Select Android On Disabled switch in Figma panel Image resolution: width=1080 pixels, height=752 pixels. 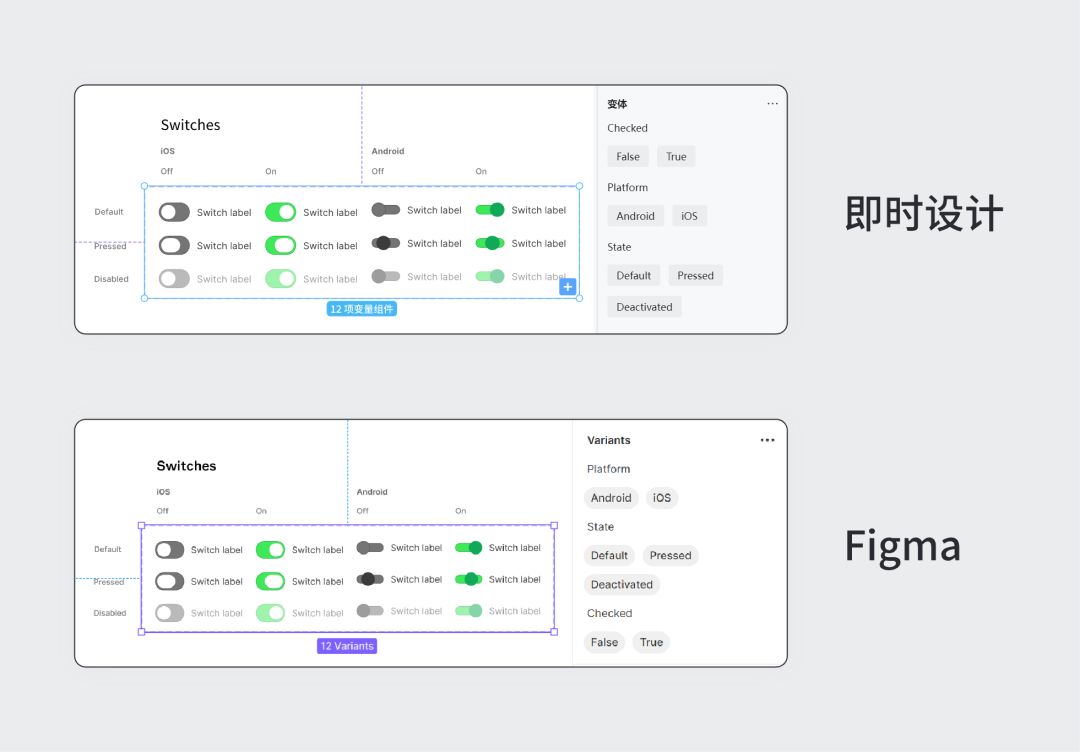pyautogui.click(x=468, y=611)
